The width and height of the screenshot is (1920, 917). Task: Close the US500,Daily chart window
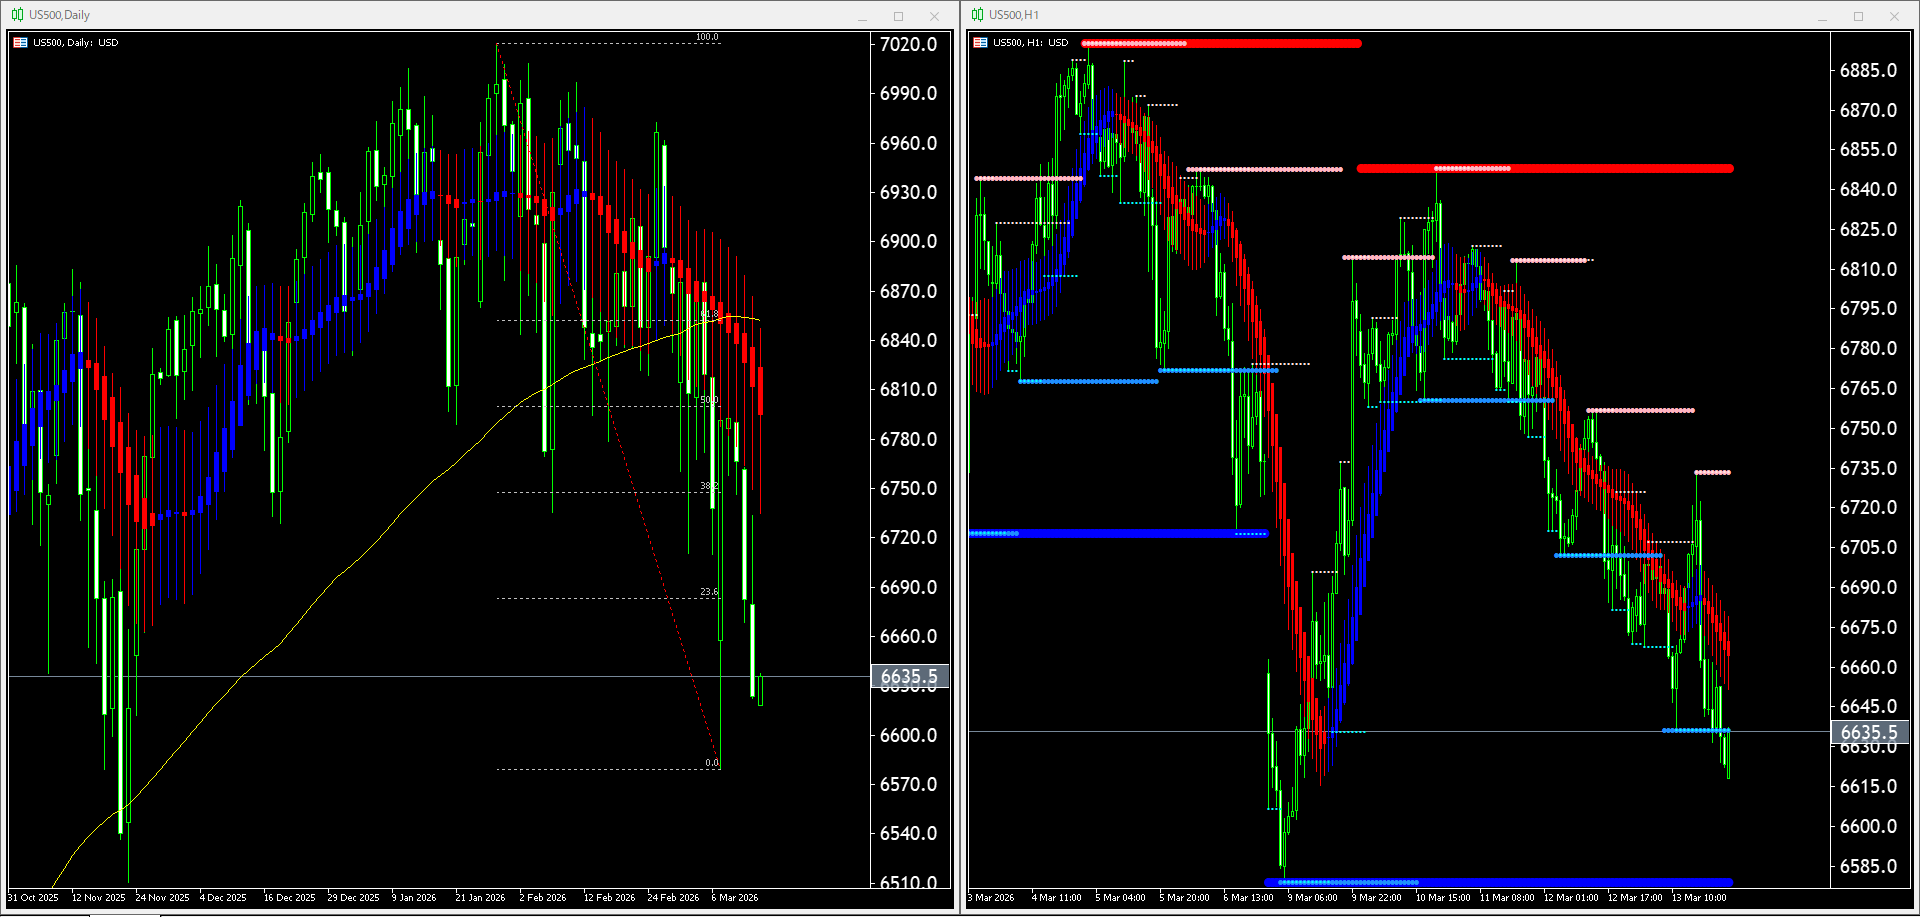934,16
